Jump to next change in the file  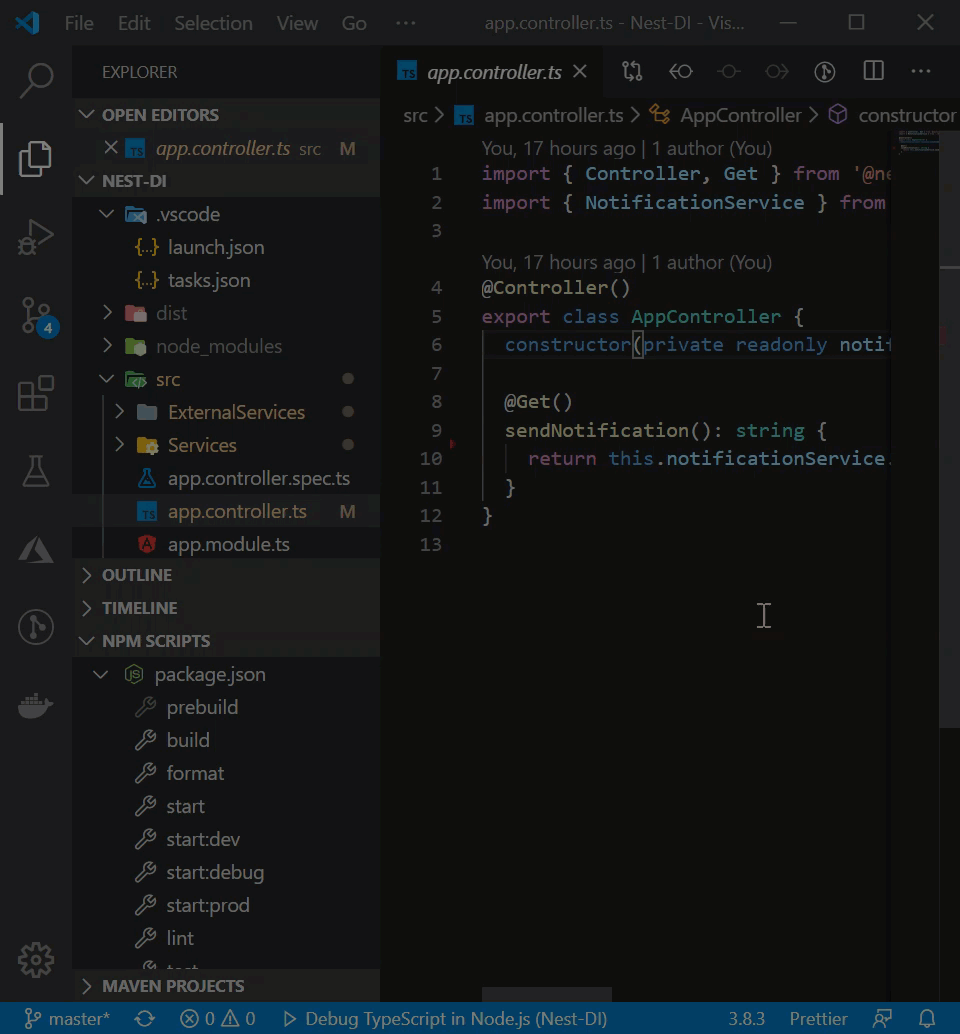777,71
